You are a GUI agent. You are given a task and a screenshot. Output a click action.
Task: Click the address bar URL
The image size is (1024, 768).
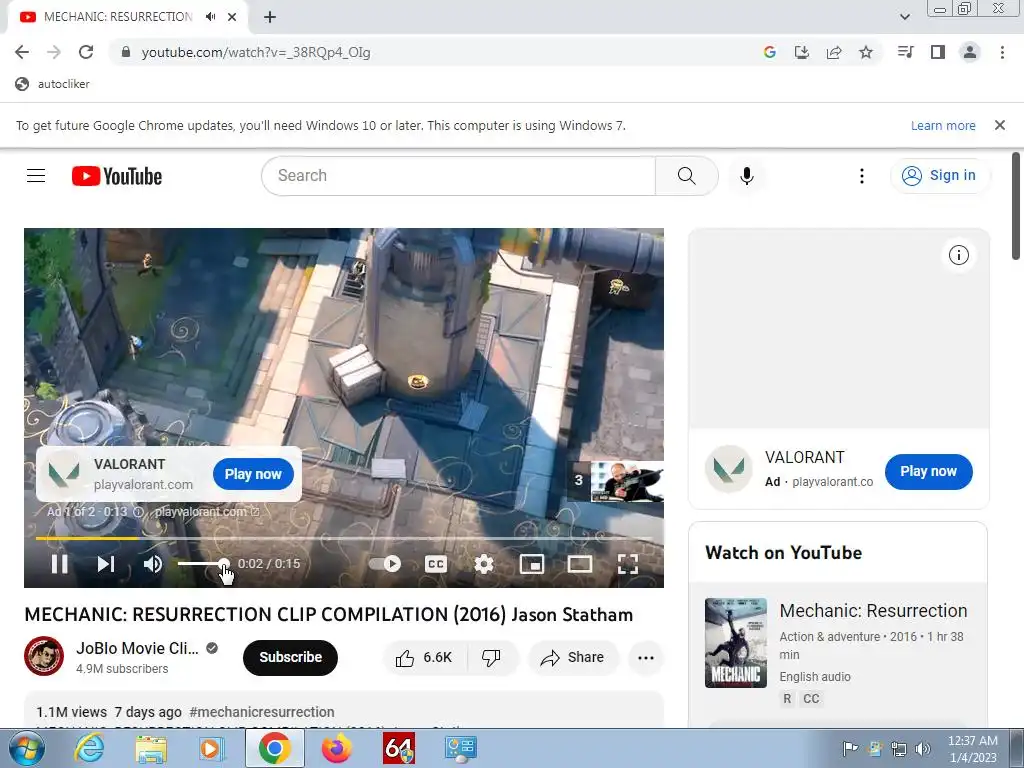pyautogui.click(x=256, y=52)
